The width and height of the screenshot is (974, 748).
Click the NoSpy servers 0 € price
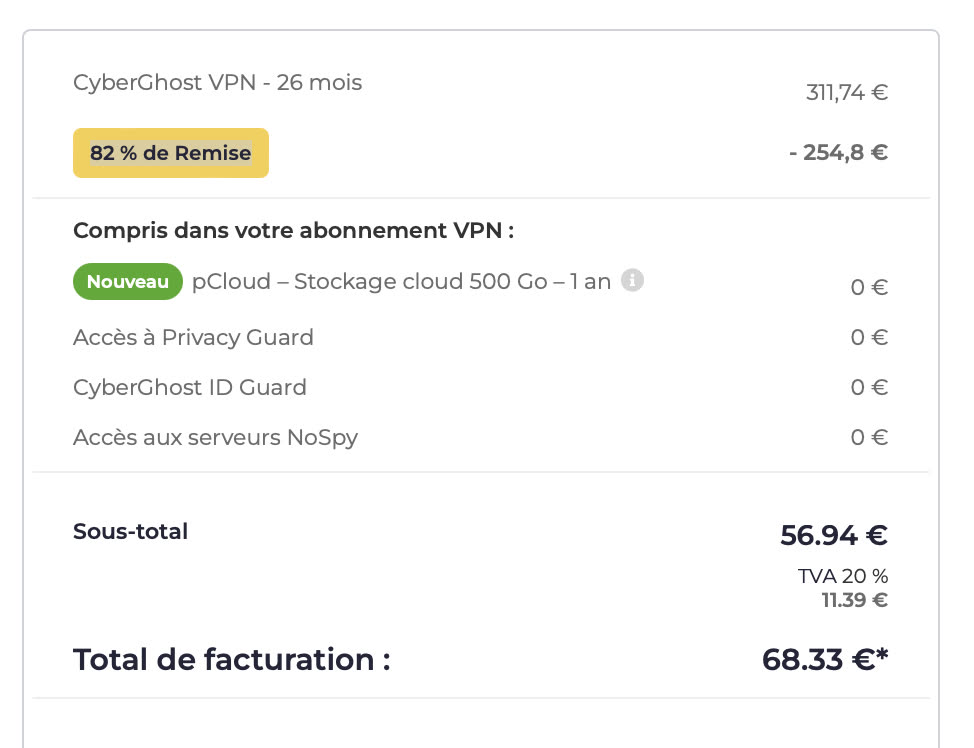869,437
